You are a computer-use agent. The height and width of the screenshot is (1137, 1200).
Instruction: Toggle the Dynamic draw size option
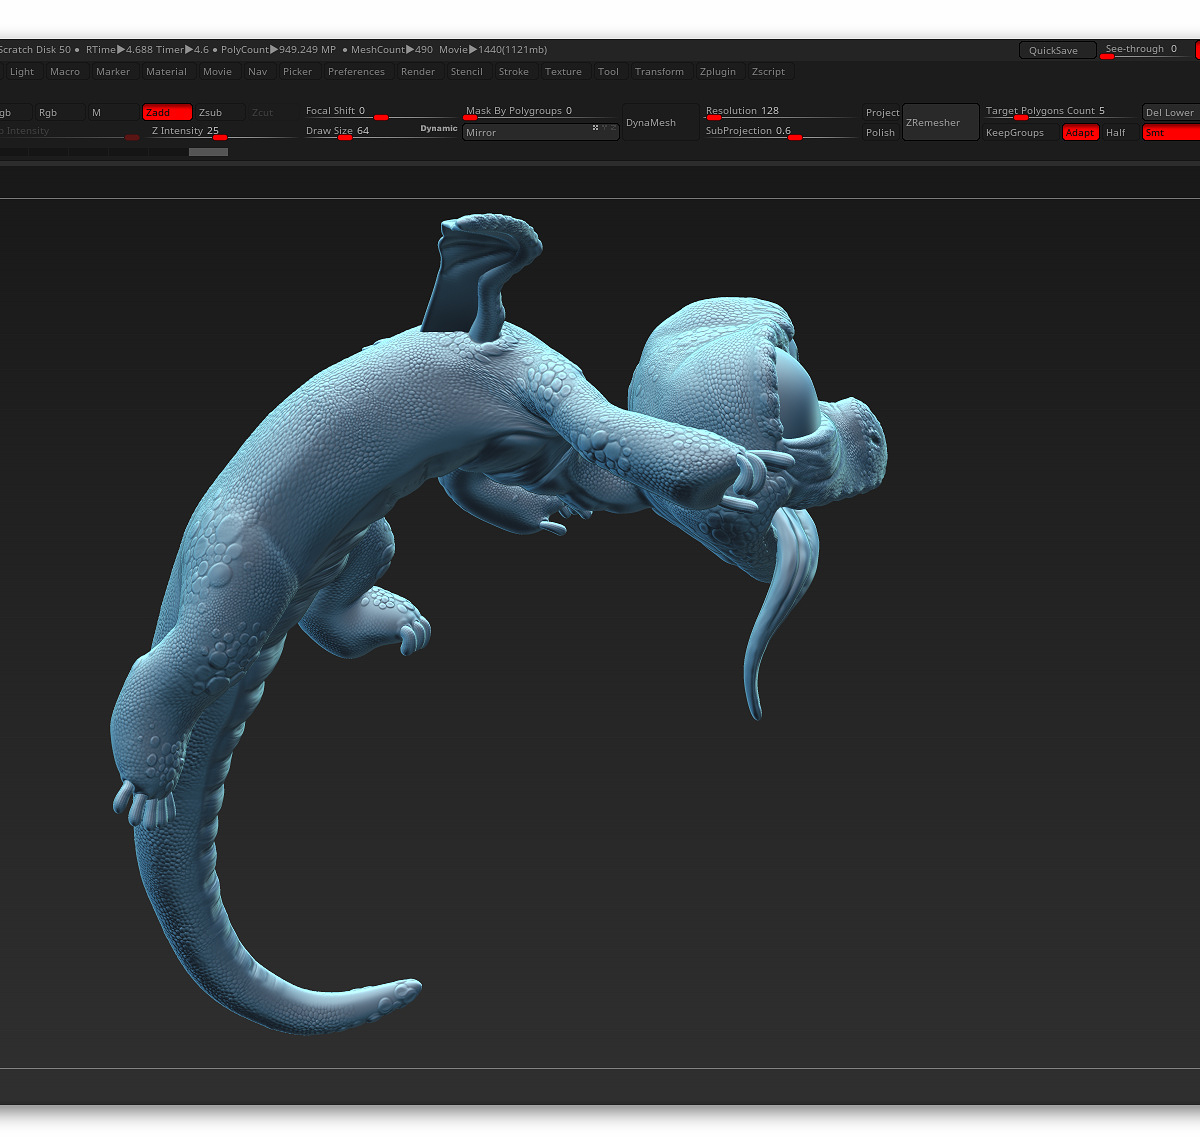click(439, 128)
